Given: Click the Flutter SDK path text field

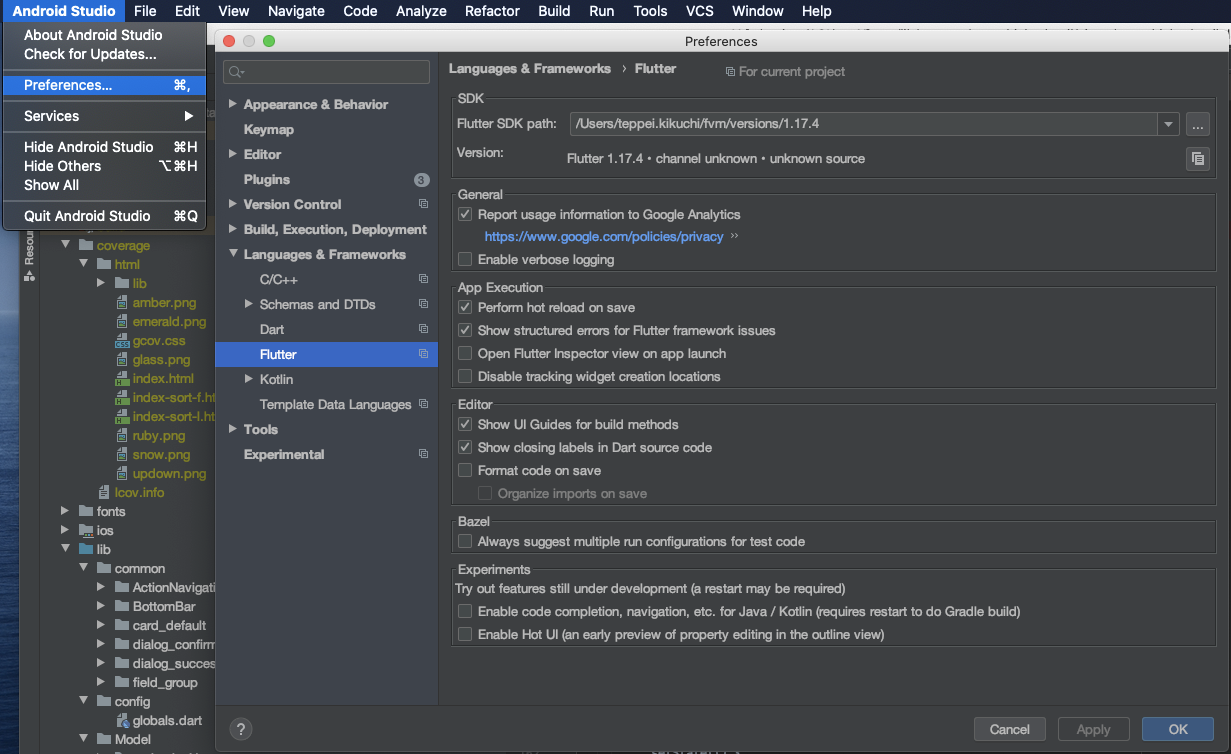Looking at the screenshot, I should 863,124.
